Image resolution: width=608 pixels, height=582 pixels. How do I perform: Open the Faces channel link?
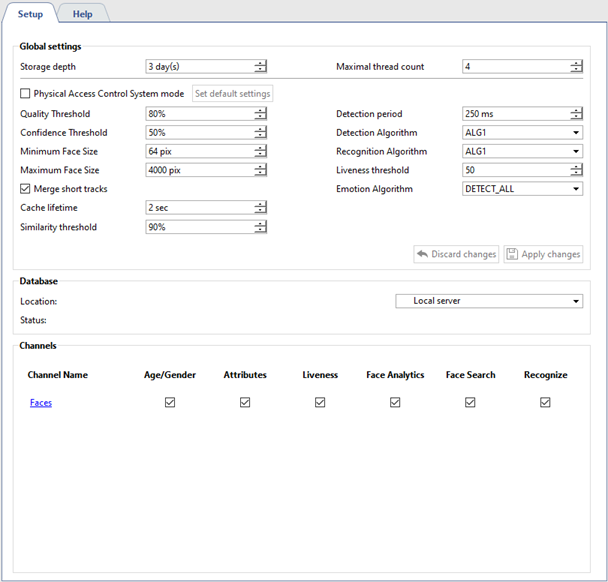point(41,403)
